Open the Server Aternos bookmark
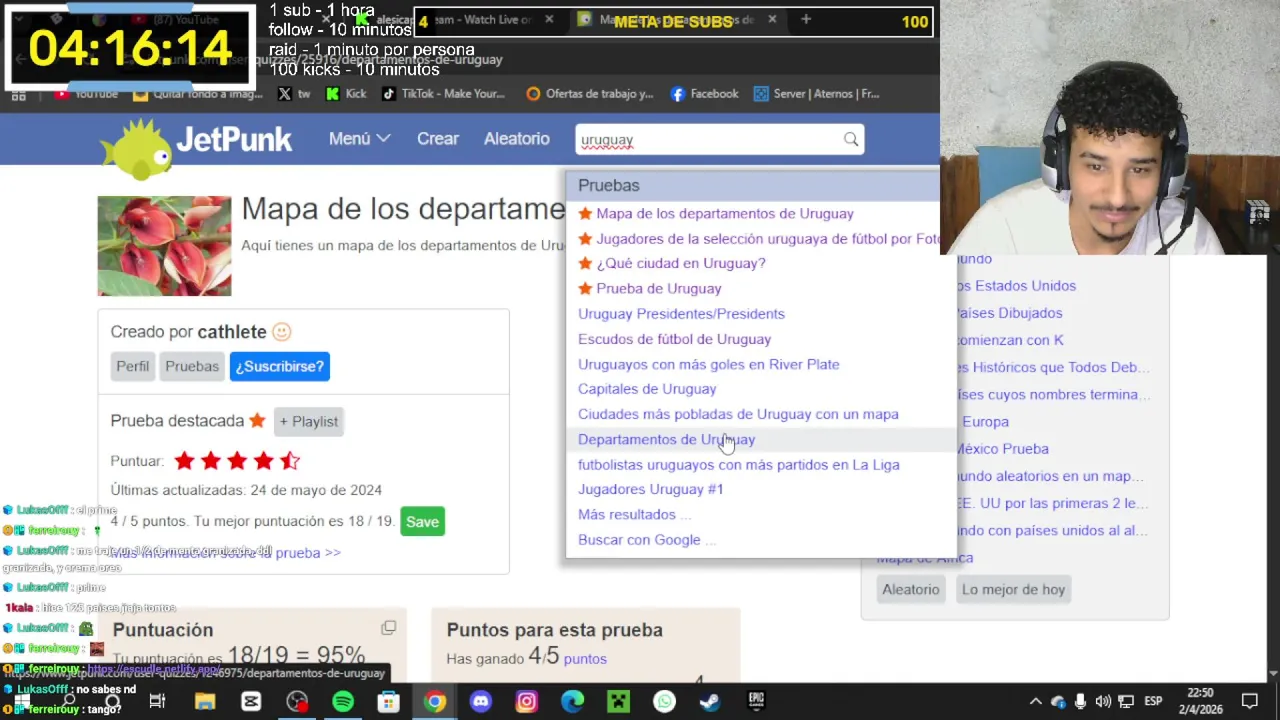 point(817,94)
